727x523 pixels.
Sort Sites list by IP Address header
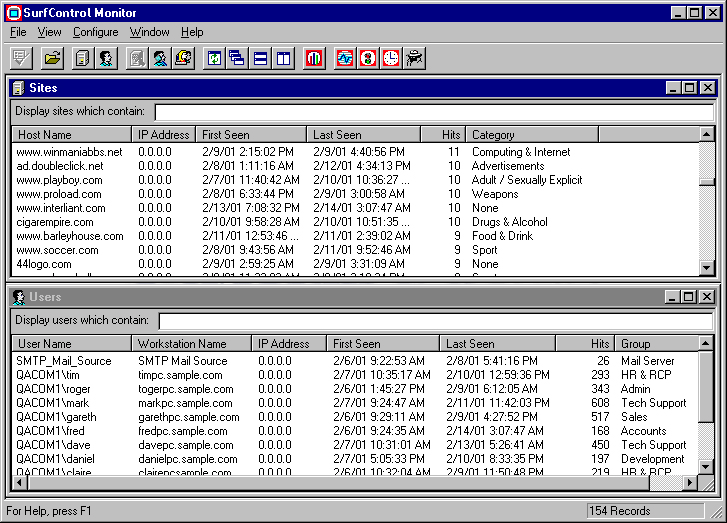tap(164, 134)
